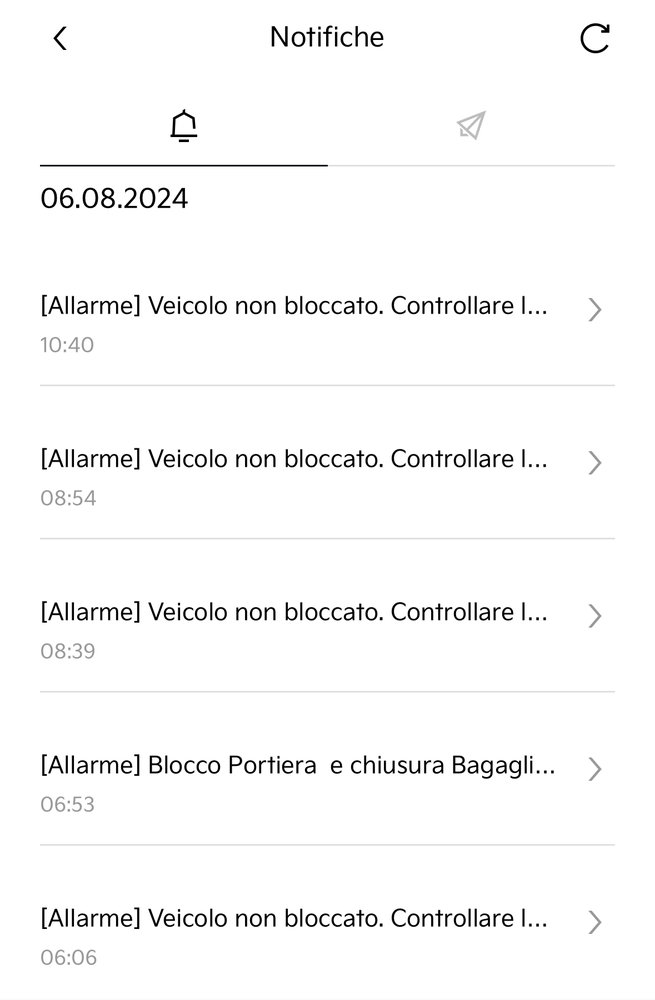
Task: Tap the 08:39 timestamp
Action: 68,651
